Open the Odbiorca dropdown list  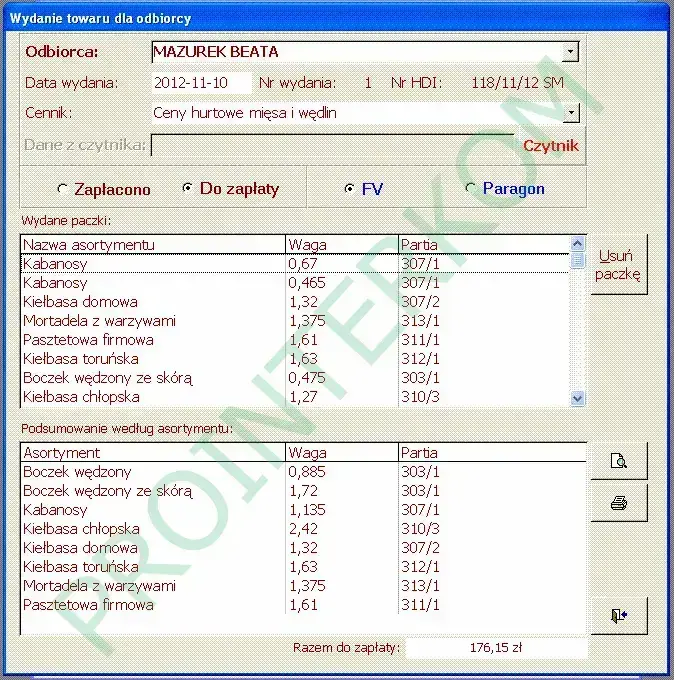[571, 52]
